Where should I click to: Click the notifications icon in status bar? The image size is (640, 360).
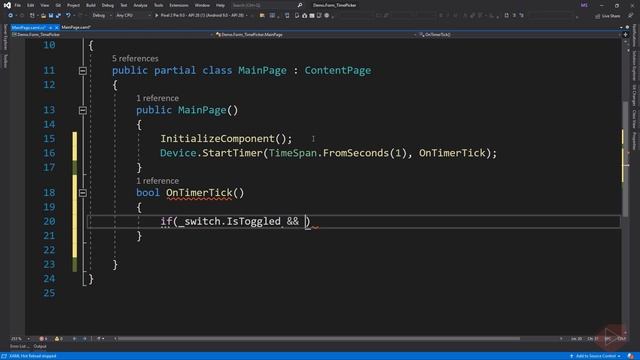coord(631,356)
